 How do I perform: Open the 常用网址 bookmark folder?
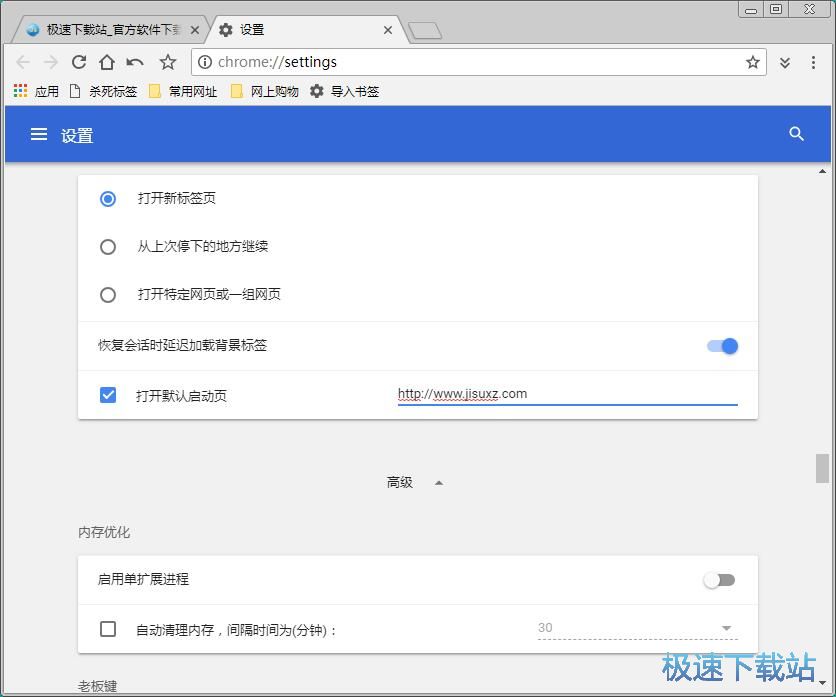click(183, 91)
